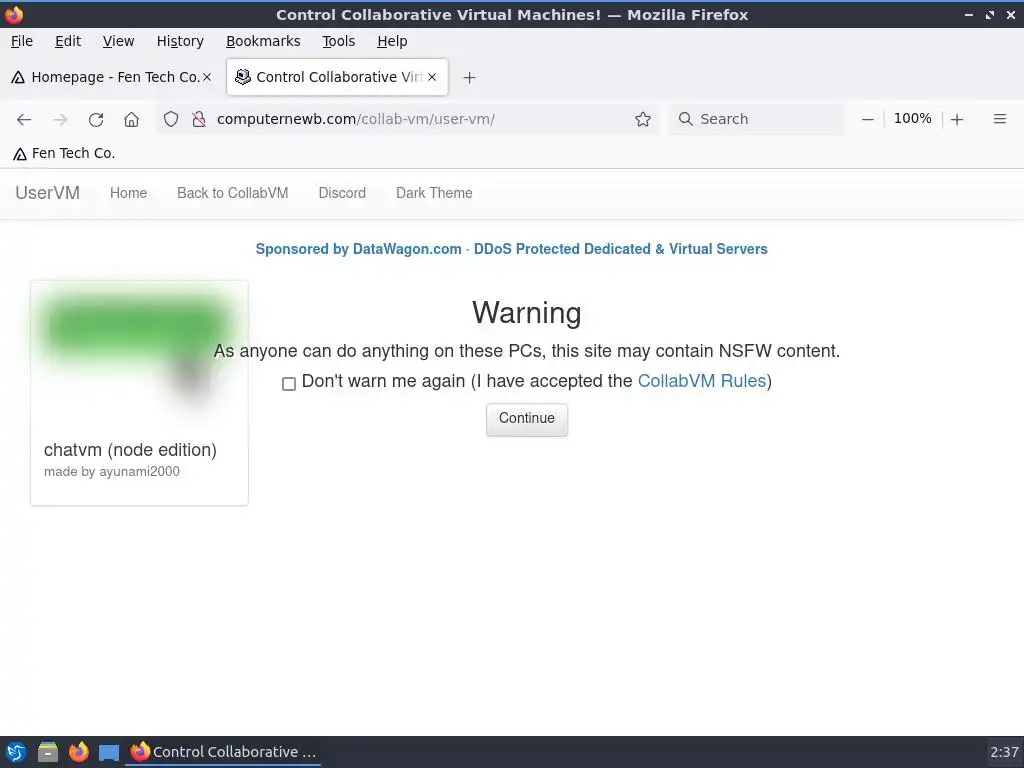Open the View menu
The height and width of the screenshot is (768, 1024).
(x=118, y=41)
